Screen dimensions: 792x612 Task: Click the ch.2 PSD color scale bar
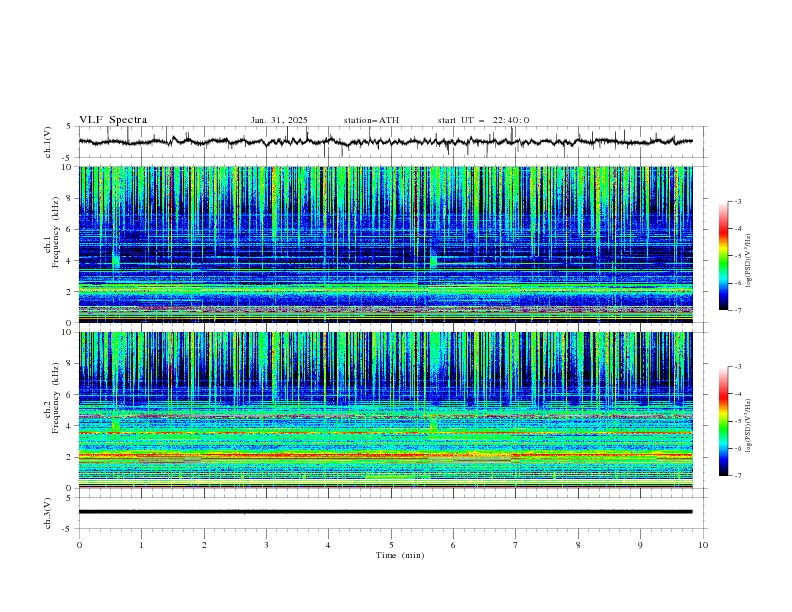pos(723,421)
